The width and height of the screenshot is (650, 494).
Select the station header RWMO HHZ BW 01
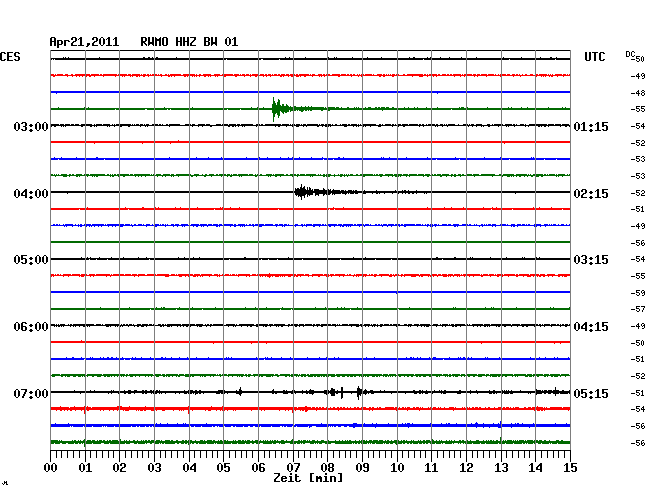(189, 42)
